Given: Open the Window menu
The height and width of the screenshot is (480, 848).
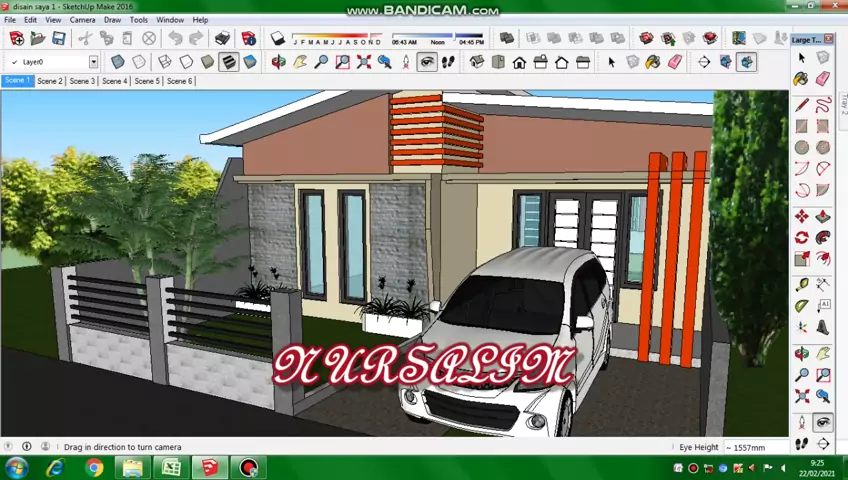Looking at the screenshot, I should 169,20.
